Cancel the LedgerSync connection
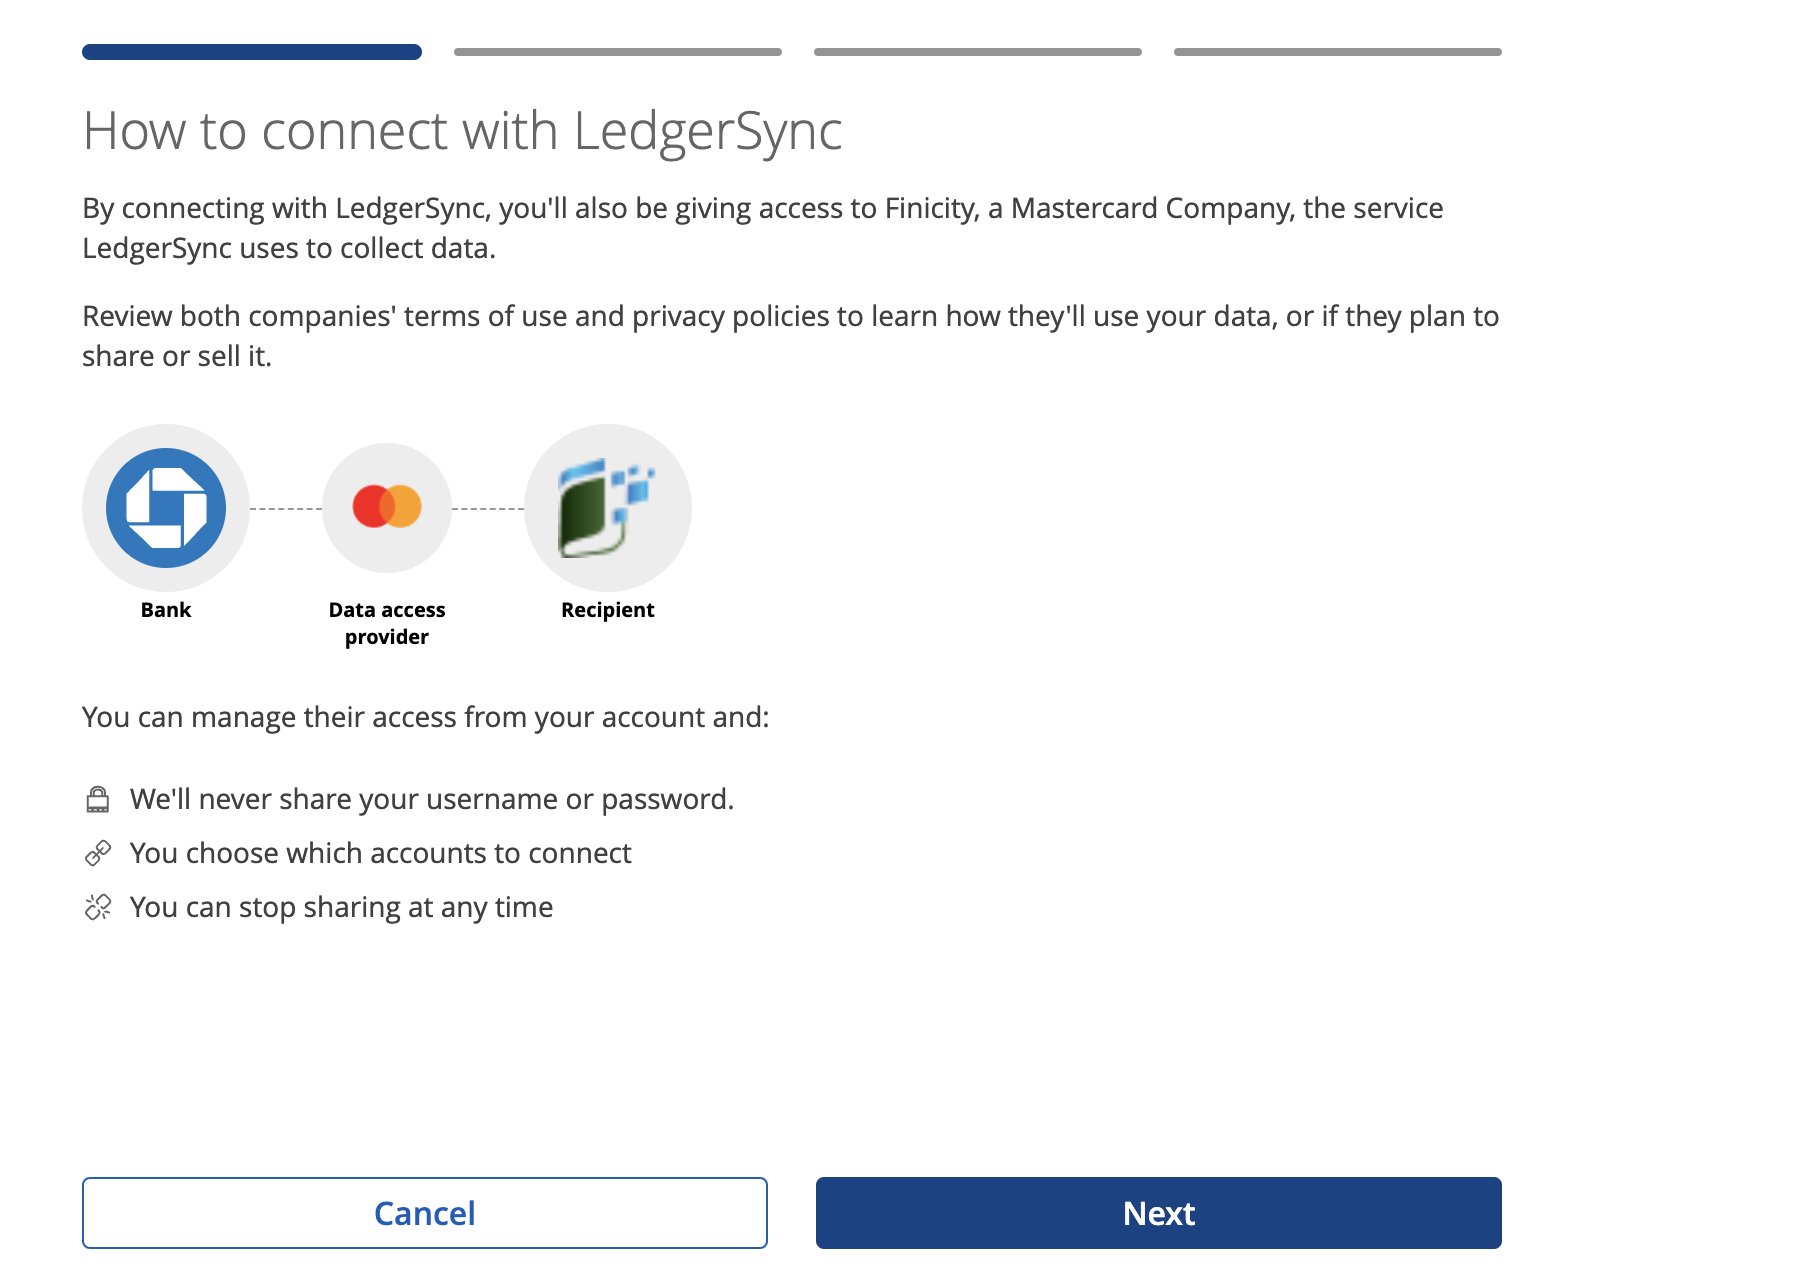 [x=425, y=1213]
